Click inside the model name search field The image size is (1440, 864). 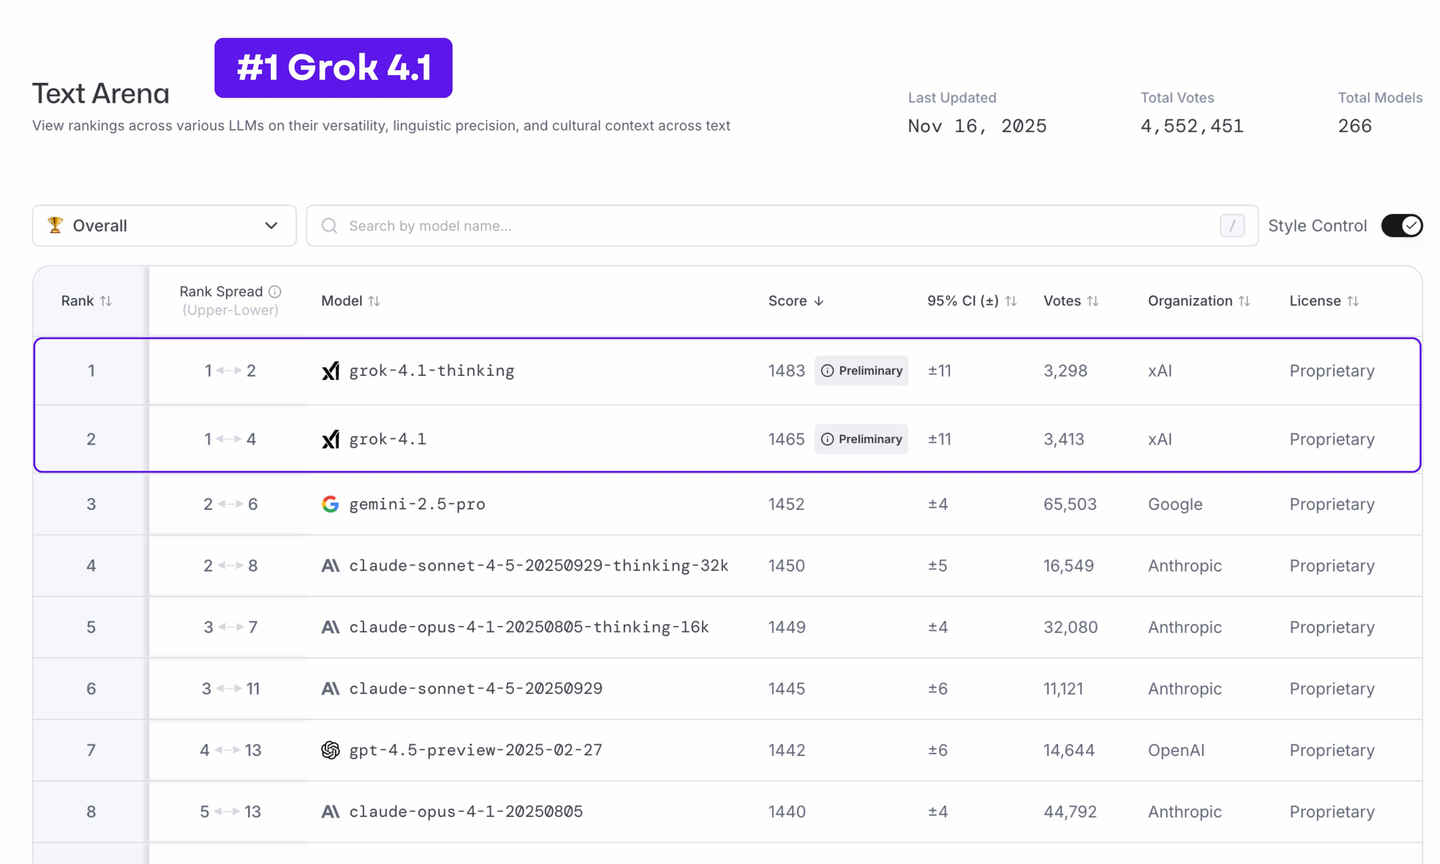click(700, 225)
